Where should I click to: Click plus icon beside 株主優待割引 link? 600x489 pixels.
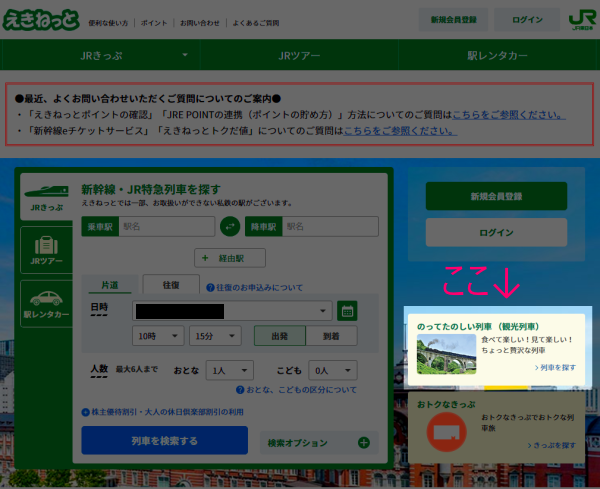pos(86,412)
